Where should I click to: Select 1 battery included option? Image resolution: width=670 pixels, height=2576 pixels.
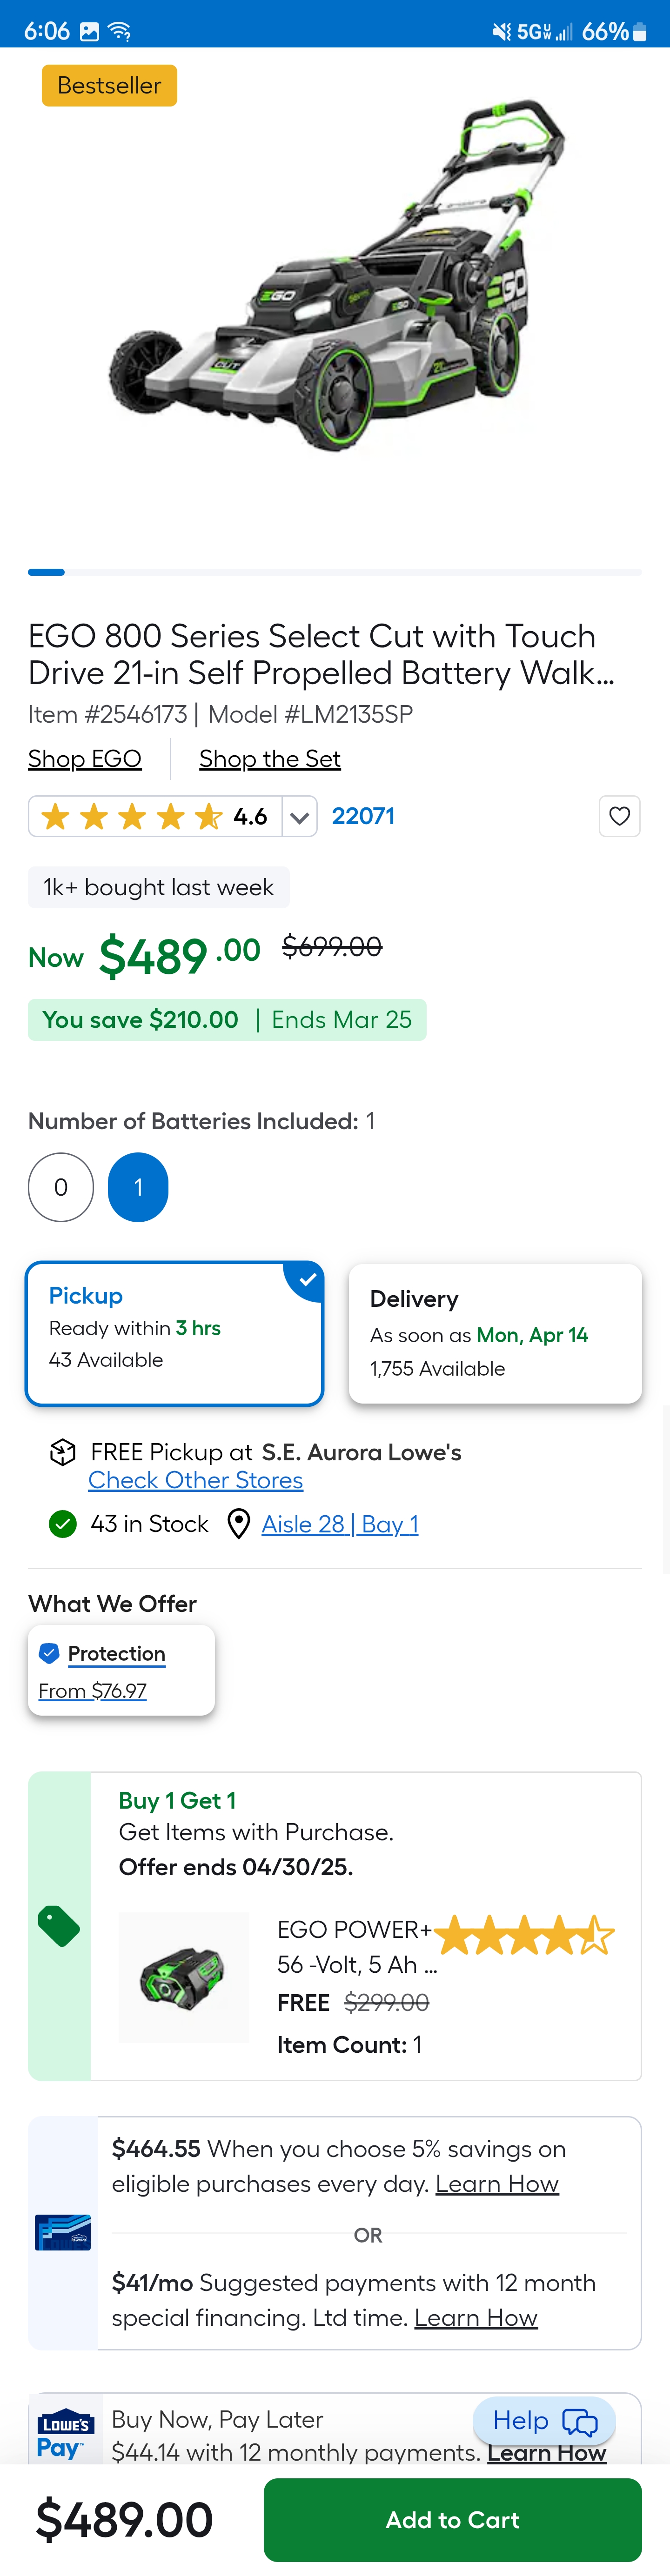138,1187
